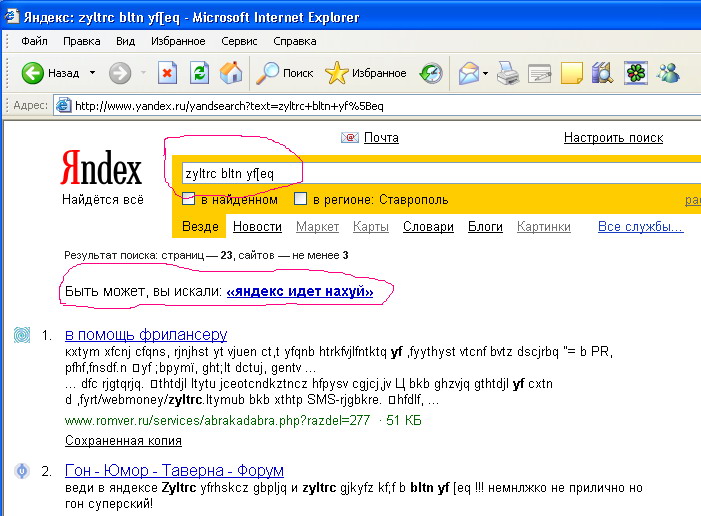Open the Research books toolbar icon
Image resolution: width=701 pixels, height=516 pixels.
click(603, 73)
